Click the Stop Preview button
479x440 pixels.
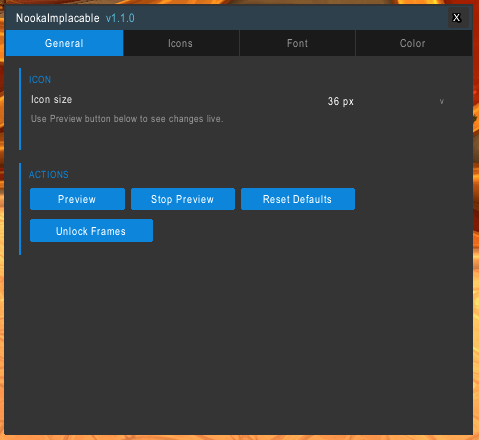tap(183, 199)
